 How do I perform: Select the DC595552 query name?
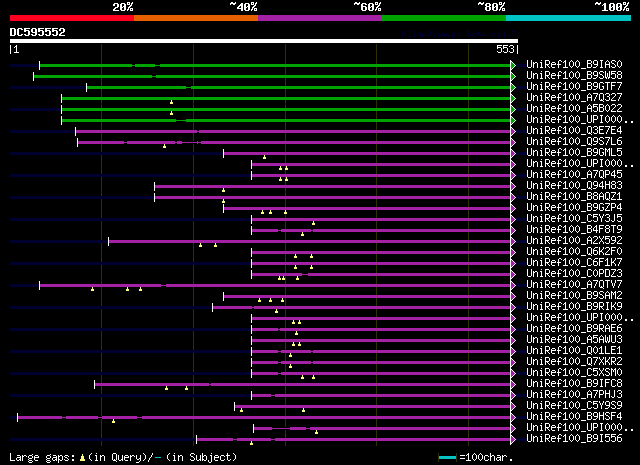pyautogui.click(x=38, y=32)
